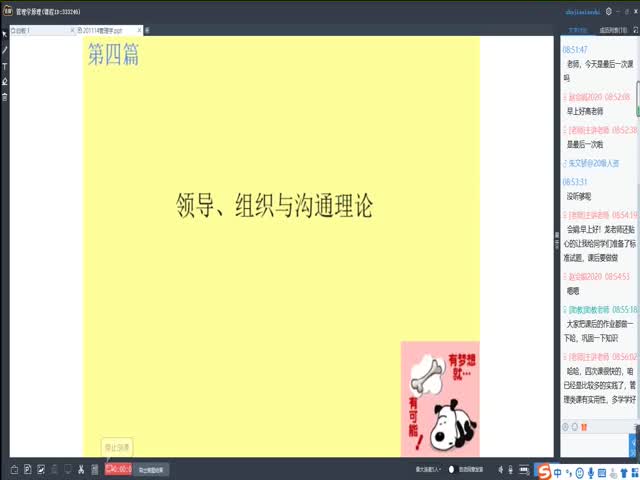Viewport: 640px width, 480px height.
Task: Open the Sogou soft keyboard icon
Action: pos(602,473)
